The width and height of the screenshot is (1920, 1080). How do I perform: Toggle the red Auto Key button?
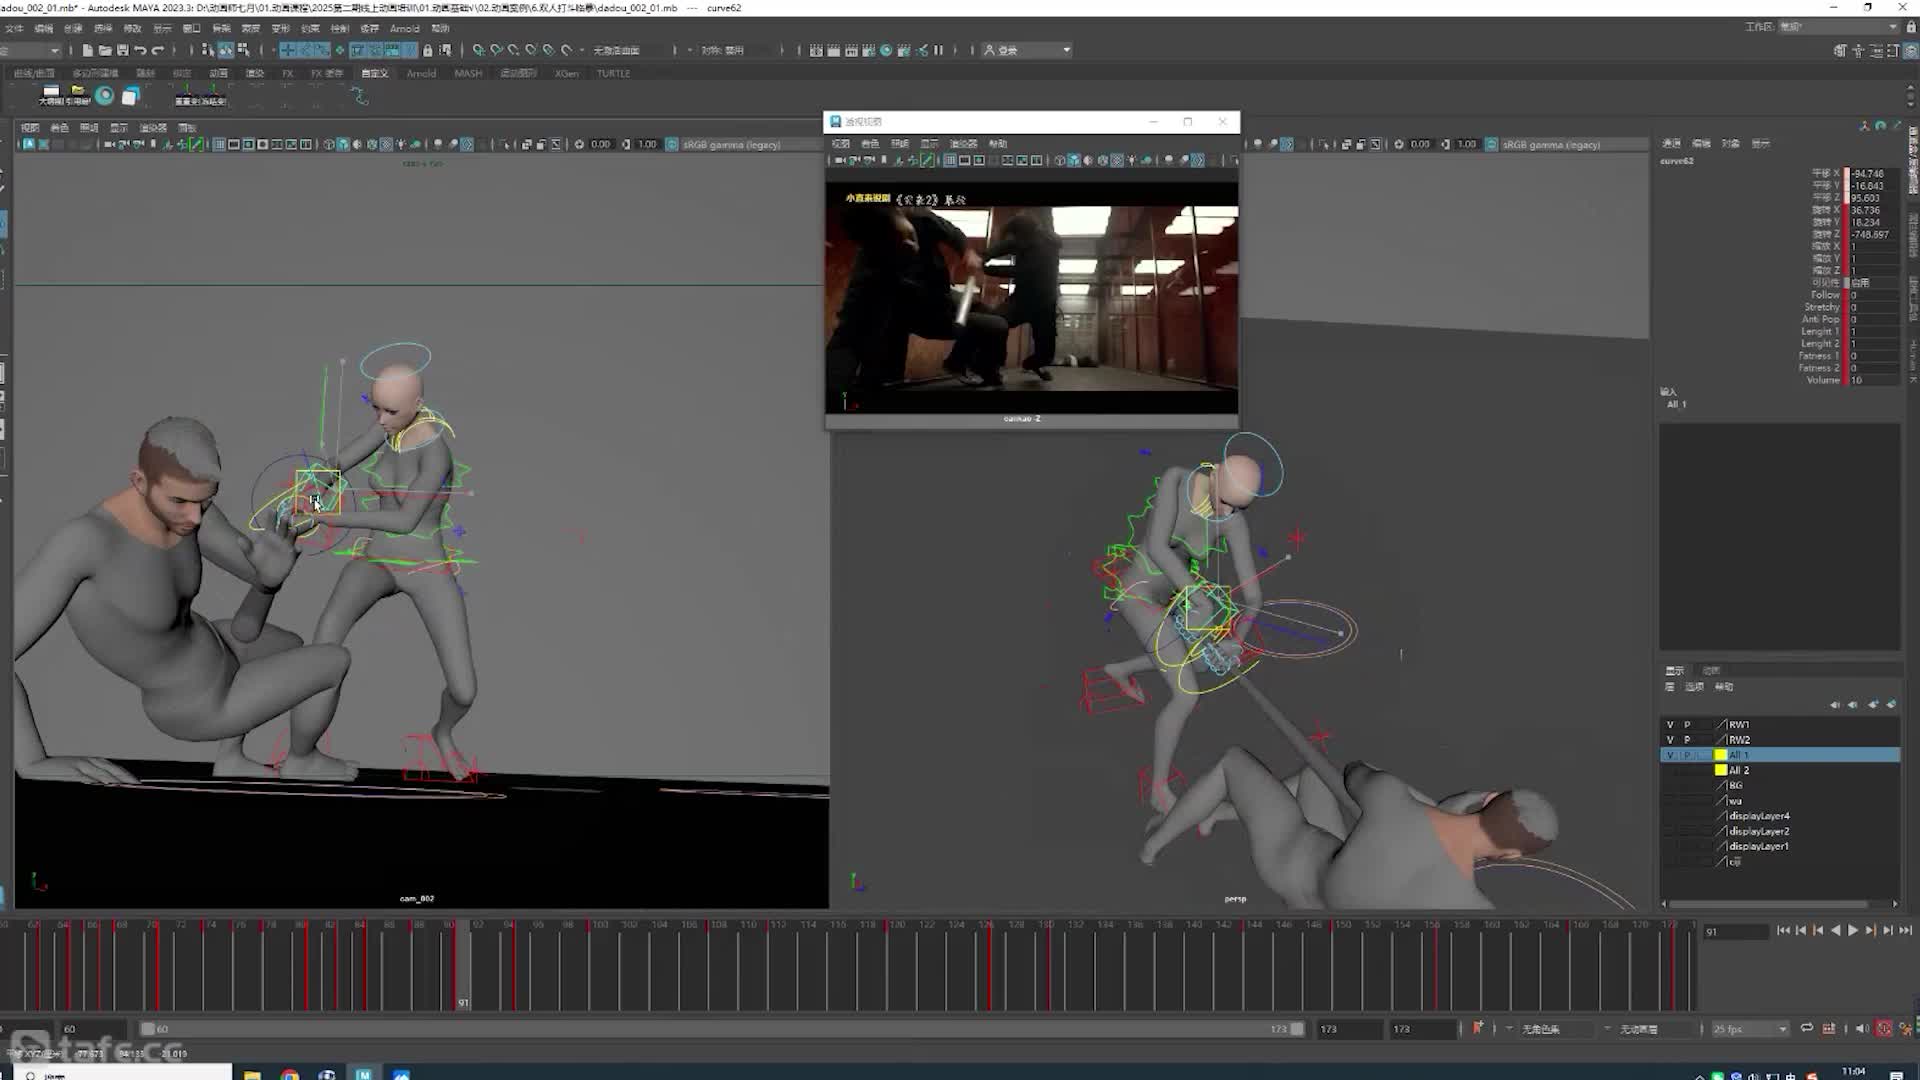coord(1884,1028)
